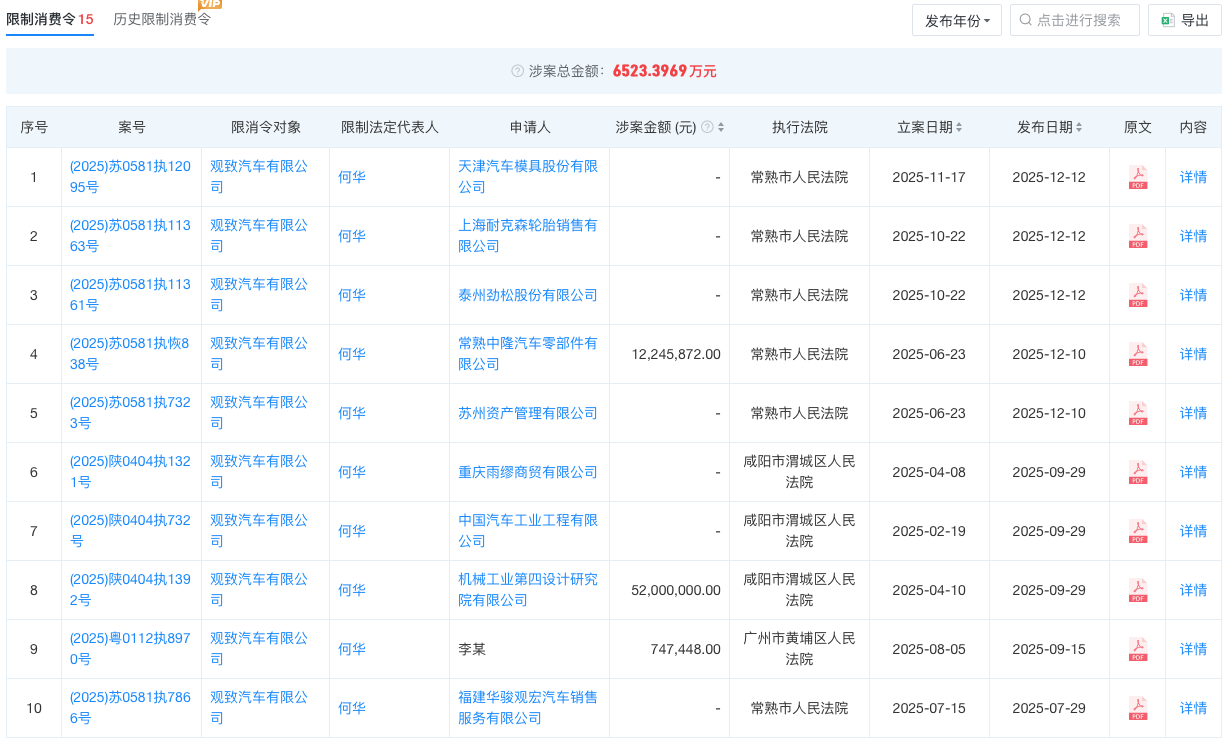Image resolution: width=1226 pixels, height=743 pixels.
Task: Open PDF icon for Changshu Zhonglong row
Action: tap(1137, 354)
